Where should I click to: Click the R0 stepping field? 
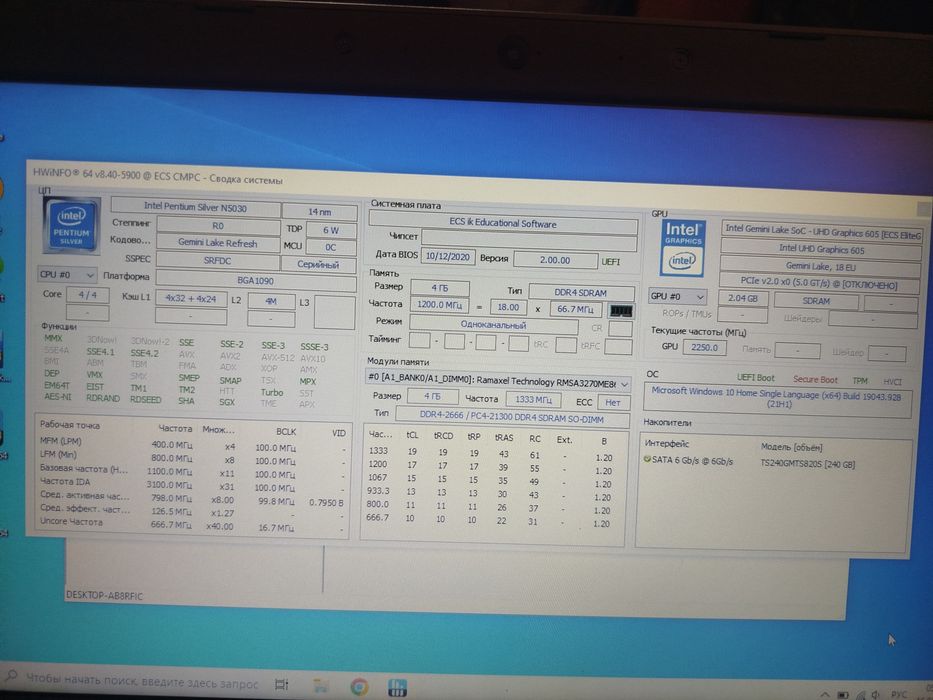pyautogui.click(x=218, y=226)
